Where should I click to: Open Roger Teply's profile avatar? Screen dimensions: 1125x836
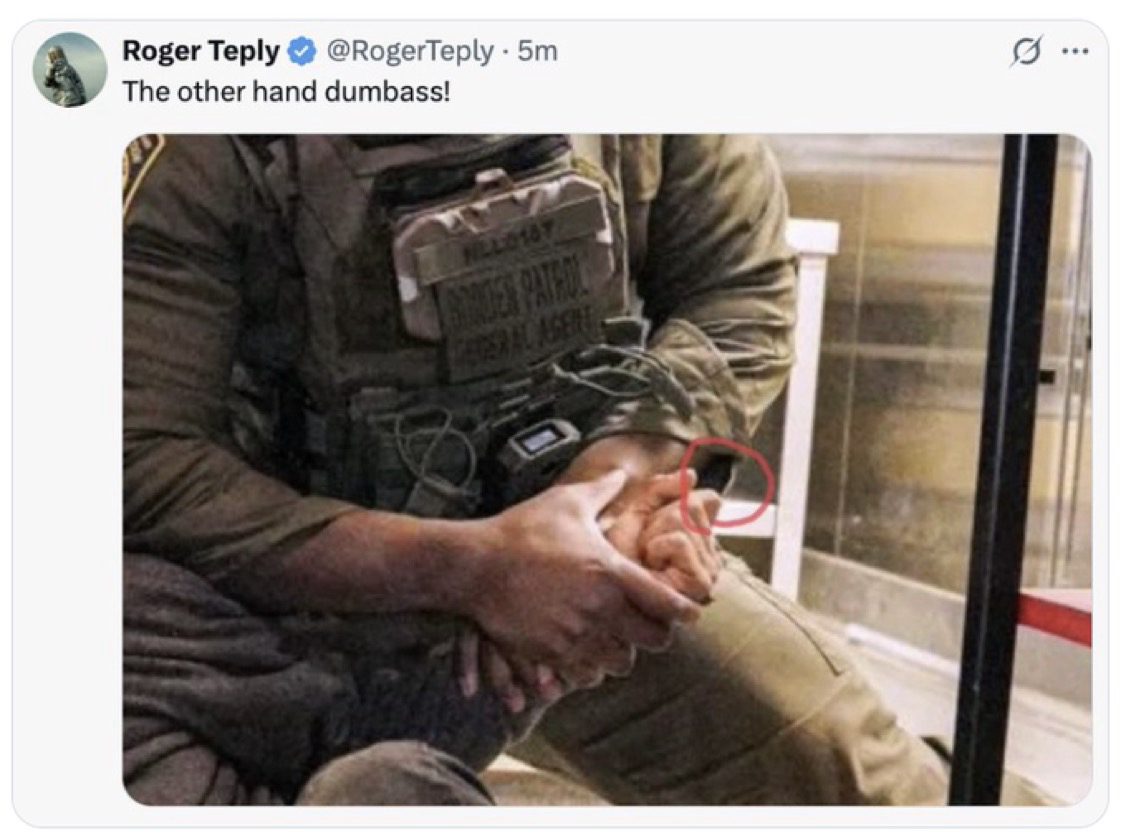[70, 69]
